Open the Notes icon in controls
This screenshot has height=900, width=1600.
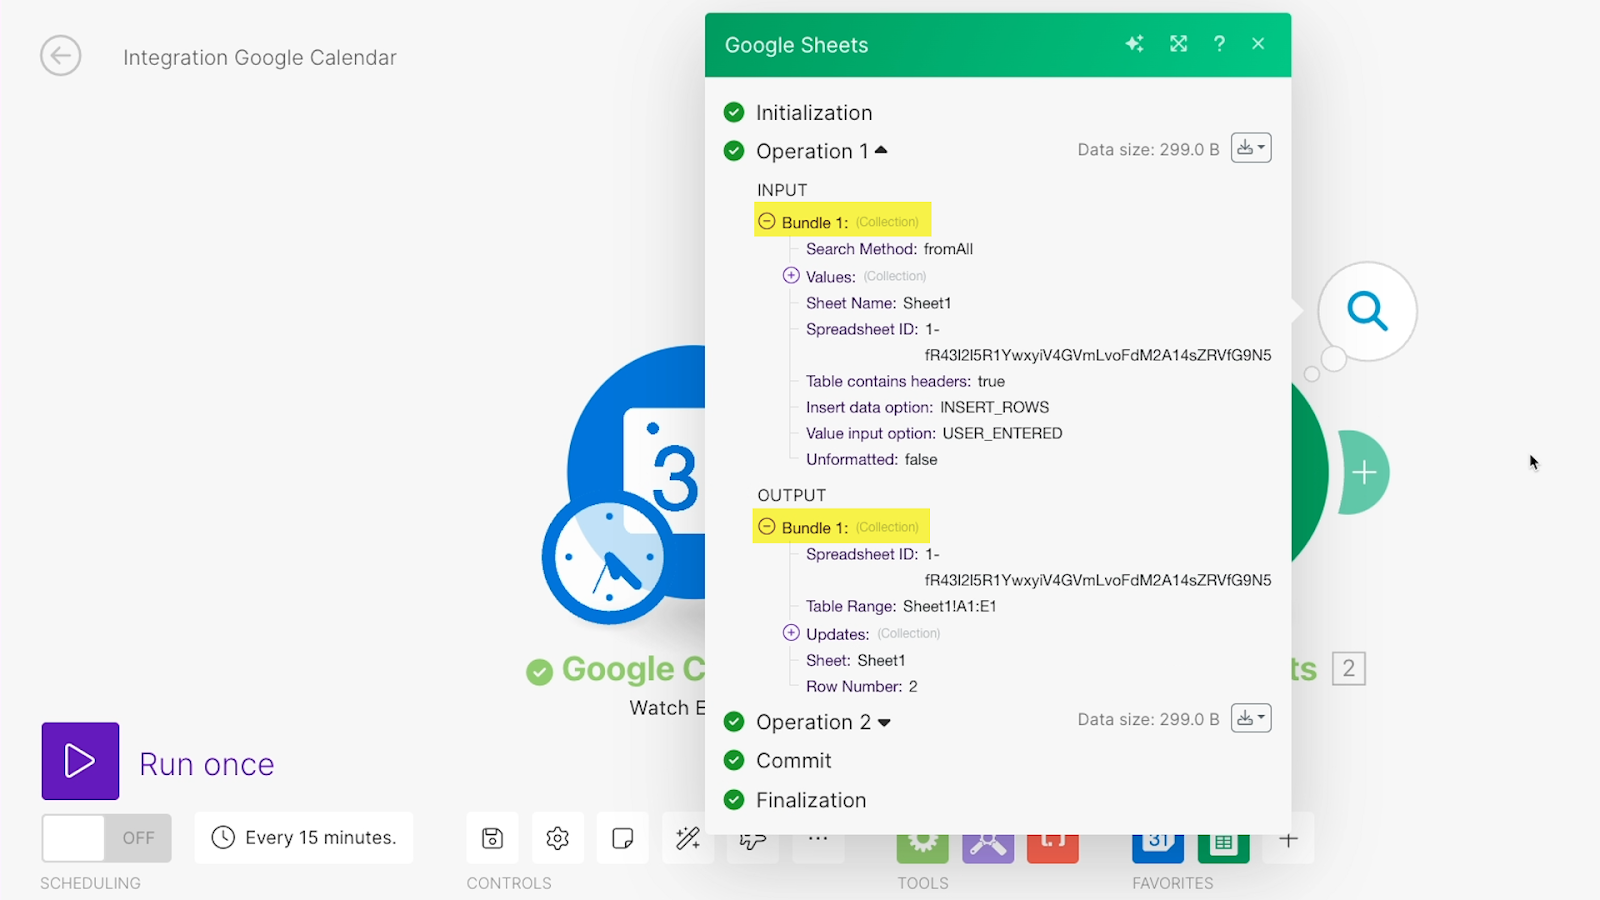click(622, 838)
